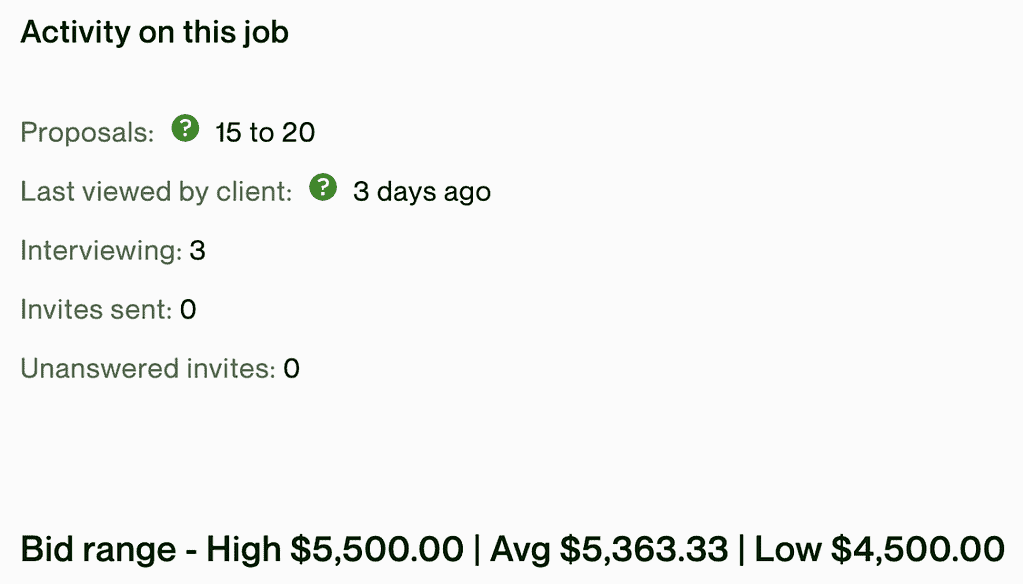Click the Invites sent label
Screen dimensions: 1023x584
[x=97, y=309]
